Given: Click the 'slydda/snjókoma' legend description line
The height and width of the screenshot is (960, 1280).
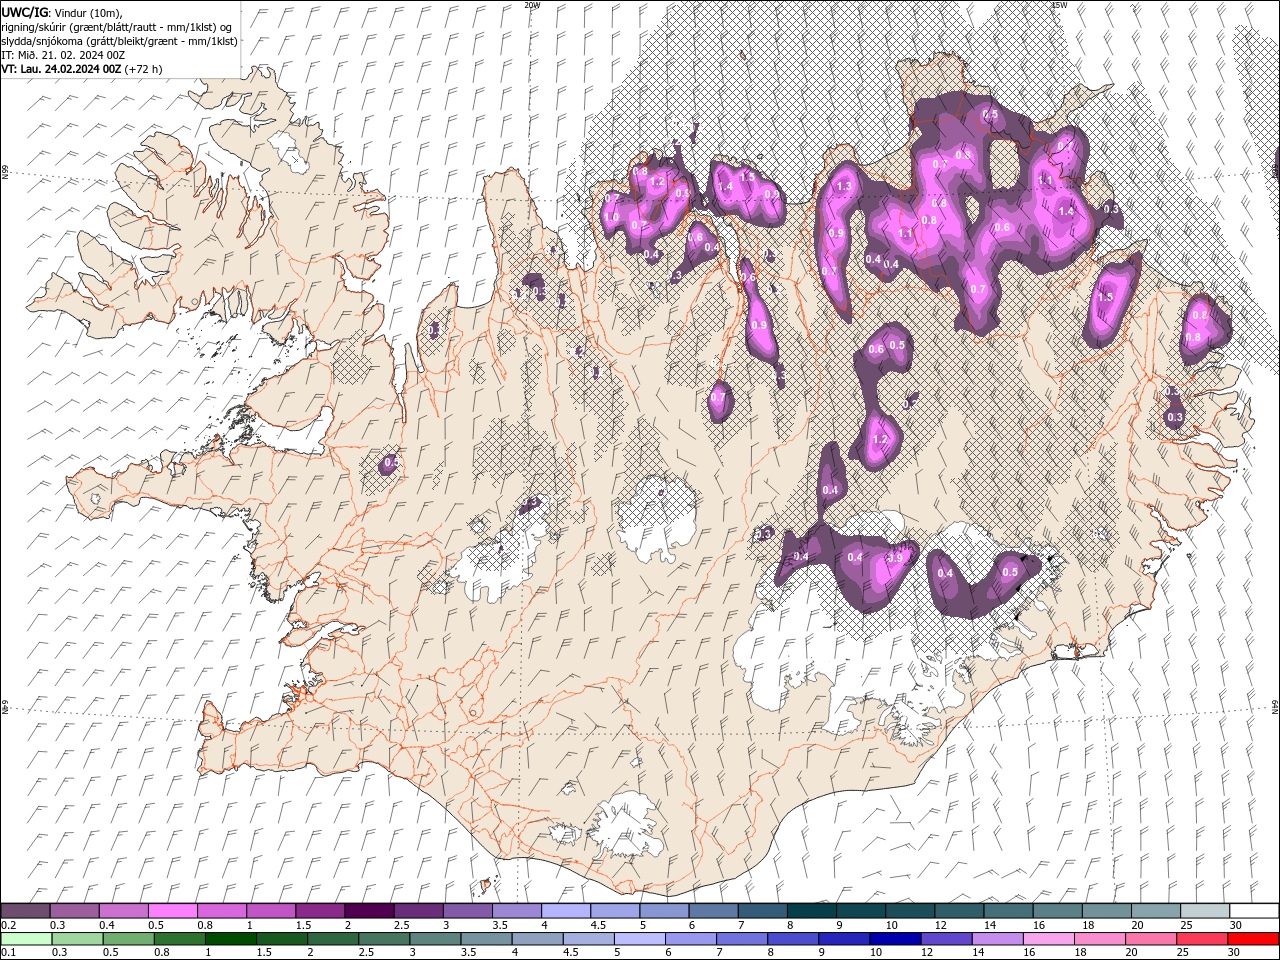Looking at the screenshot, I should point(119,40).
